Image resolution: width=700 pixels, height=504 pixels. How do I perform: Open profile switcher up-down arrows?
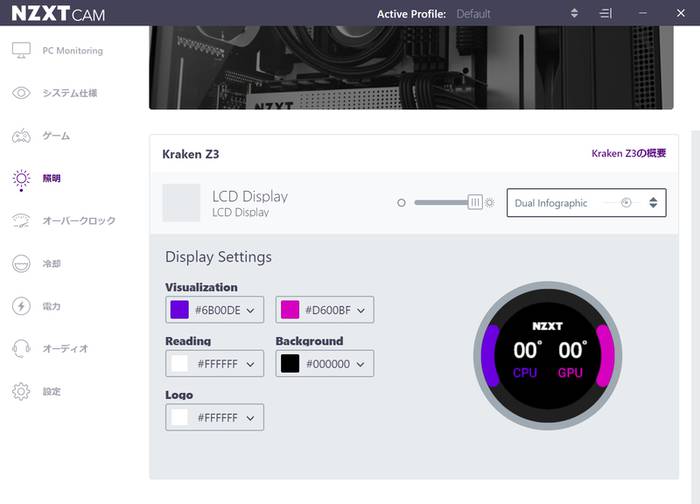(x=574, y=13)
